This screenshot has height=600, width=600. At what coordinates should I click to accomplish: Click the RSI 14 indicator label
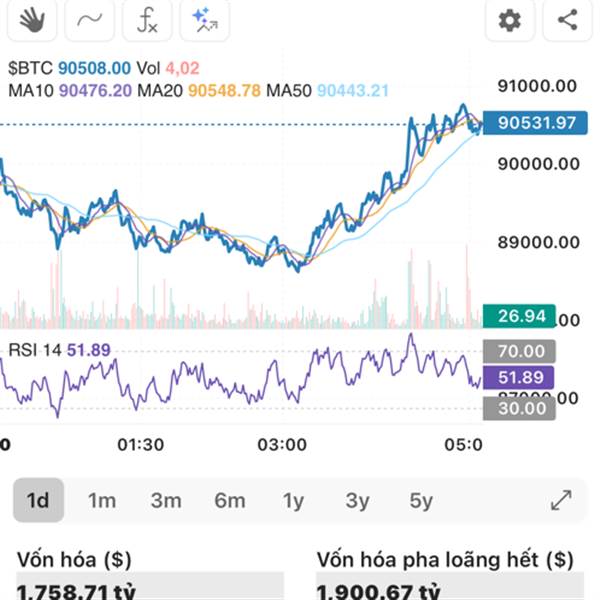(37, 350)
